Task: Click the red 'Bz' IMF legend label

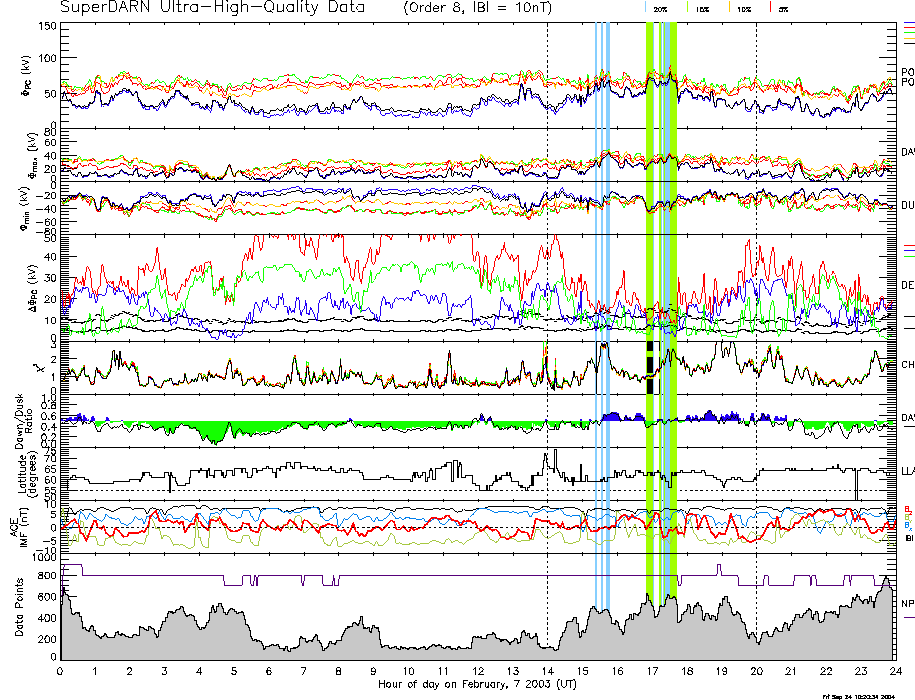Action: (x=908, y=509)
